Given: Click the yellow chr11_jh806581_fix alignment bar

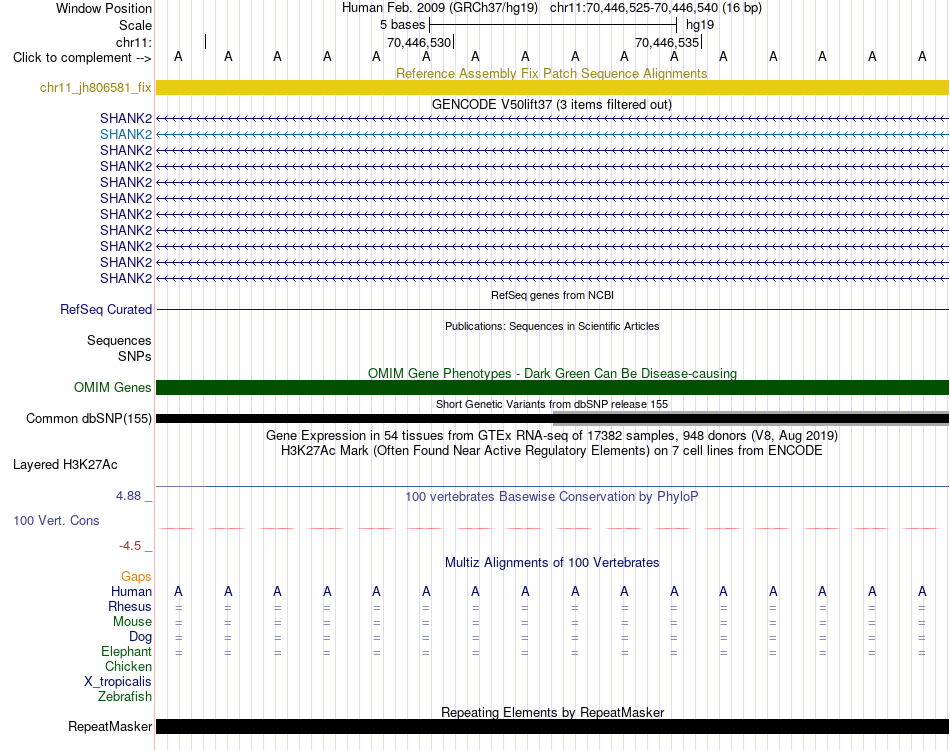Looking at the screenshot, I should coord(552,87).
